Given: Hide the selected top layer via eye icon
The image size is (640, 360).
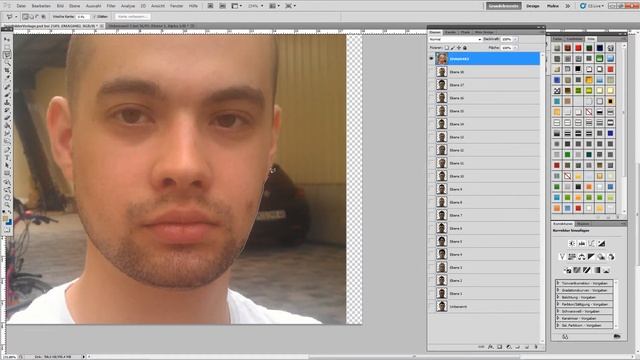Looking at the screenshot, I should tap(431, 59).
